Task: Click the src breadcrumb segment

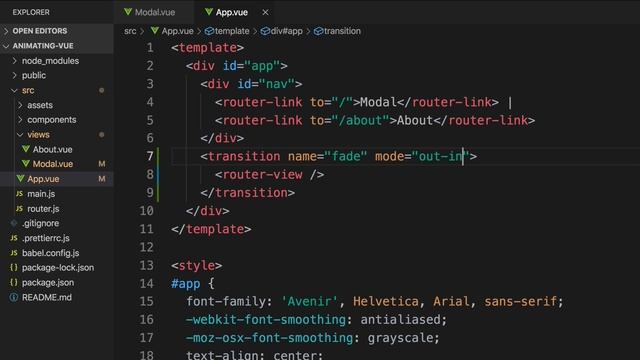Action: [130, 31]
